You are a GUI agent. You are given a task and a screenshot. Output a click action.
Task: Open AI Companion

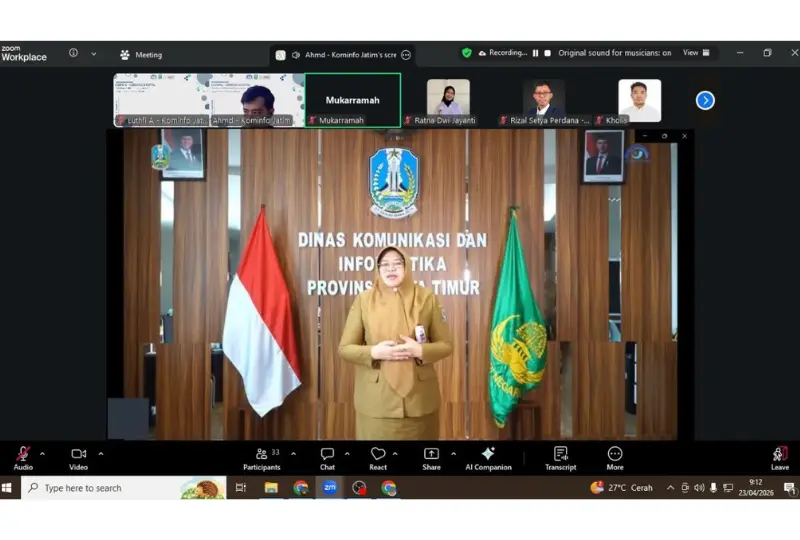488,455
